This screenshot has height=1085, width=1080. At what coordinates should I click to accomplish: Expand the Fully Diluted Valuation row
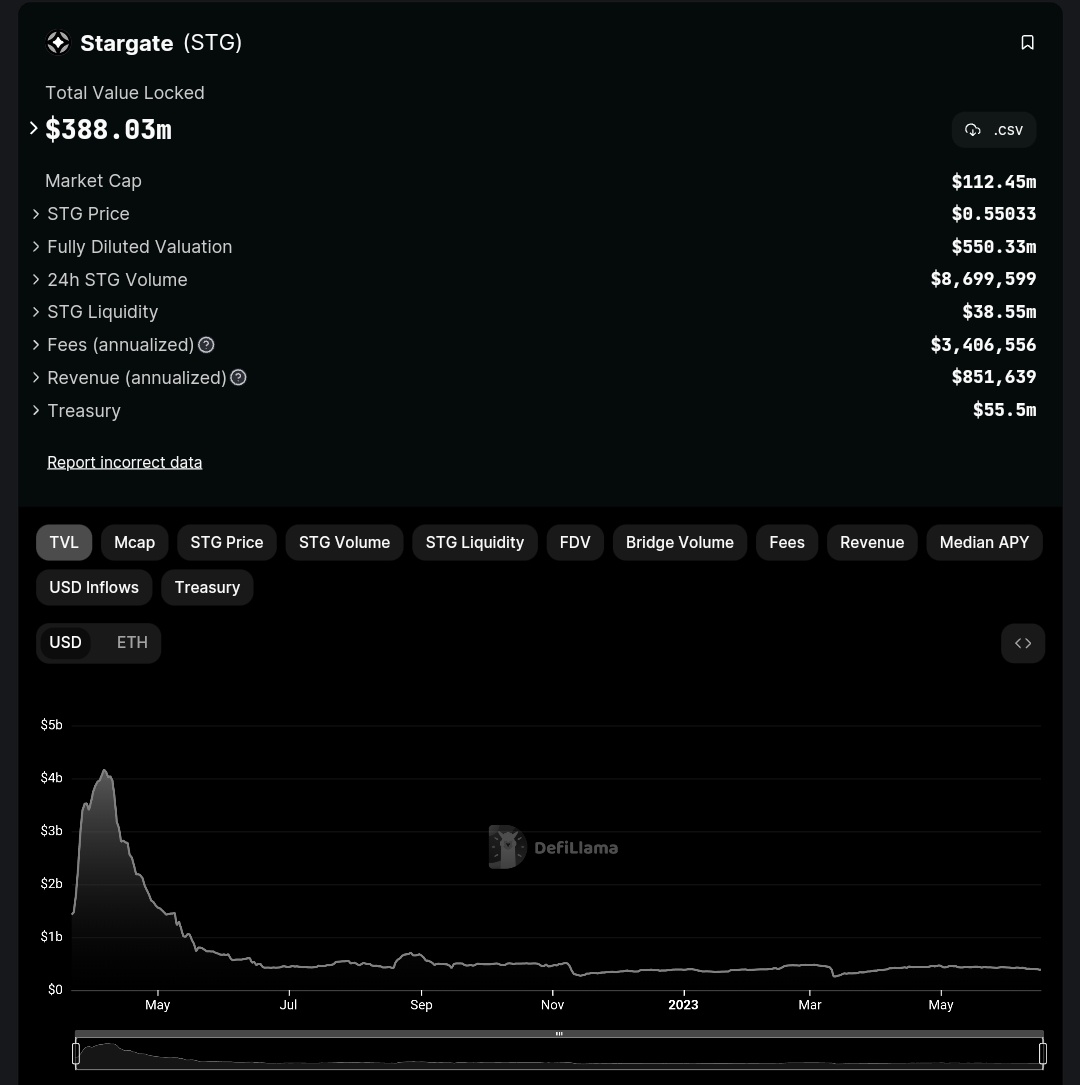point(36,247)
